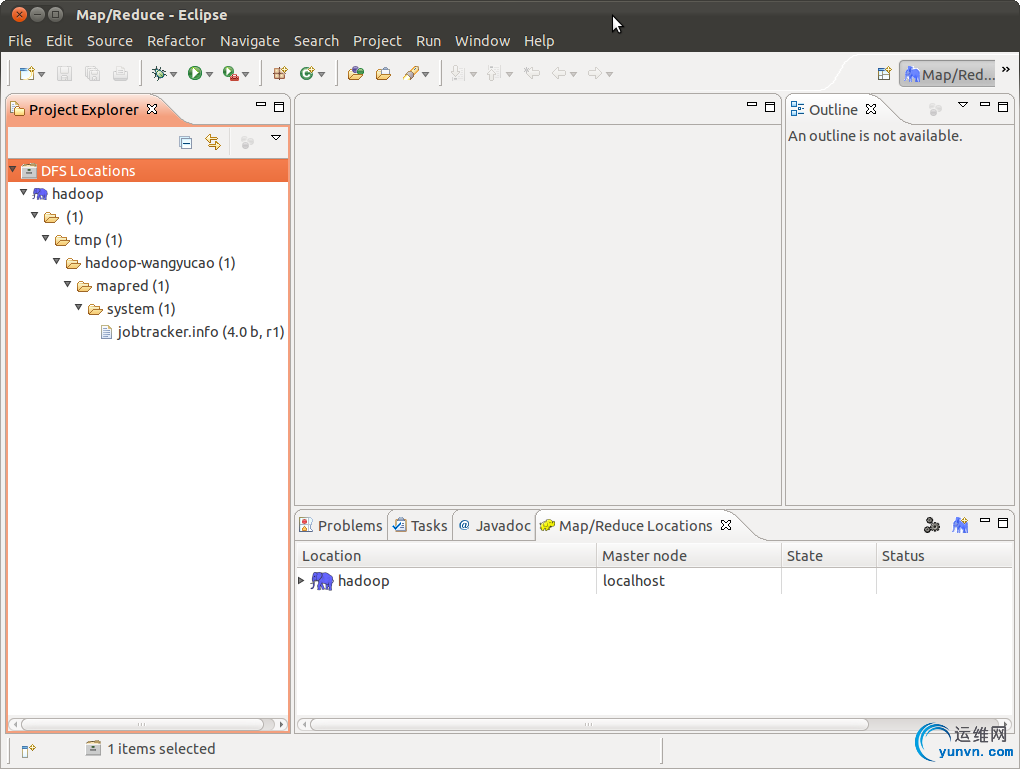Click the Project Explorer horizontal scrollbar
The image size is (1020, 769).
pos(148,724)
